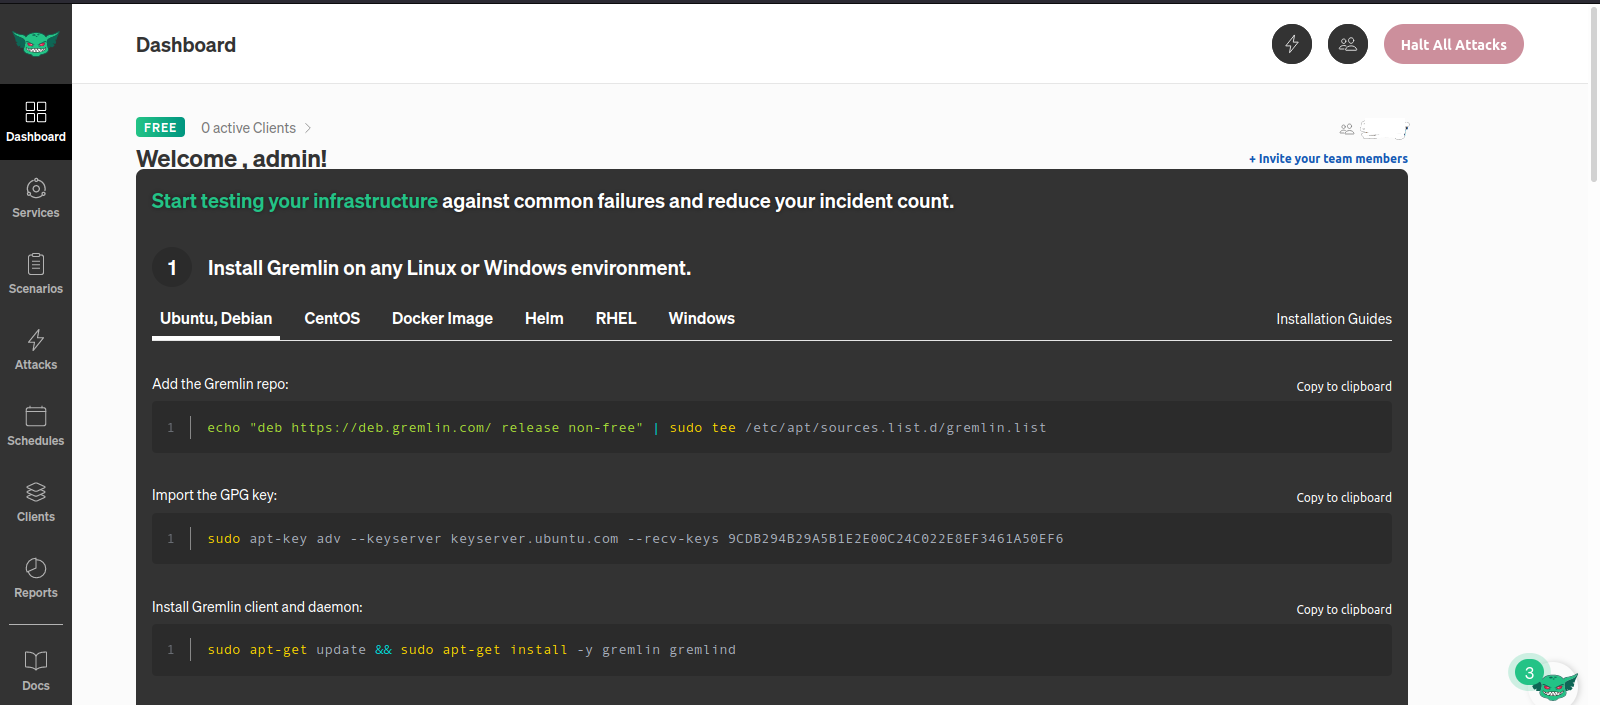
Task: Switch to the CentOS tab
Action: click(332, 318)
